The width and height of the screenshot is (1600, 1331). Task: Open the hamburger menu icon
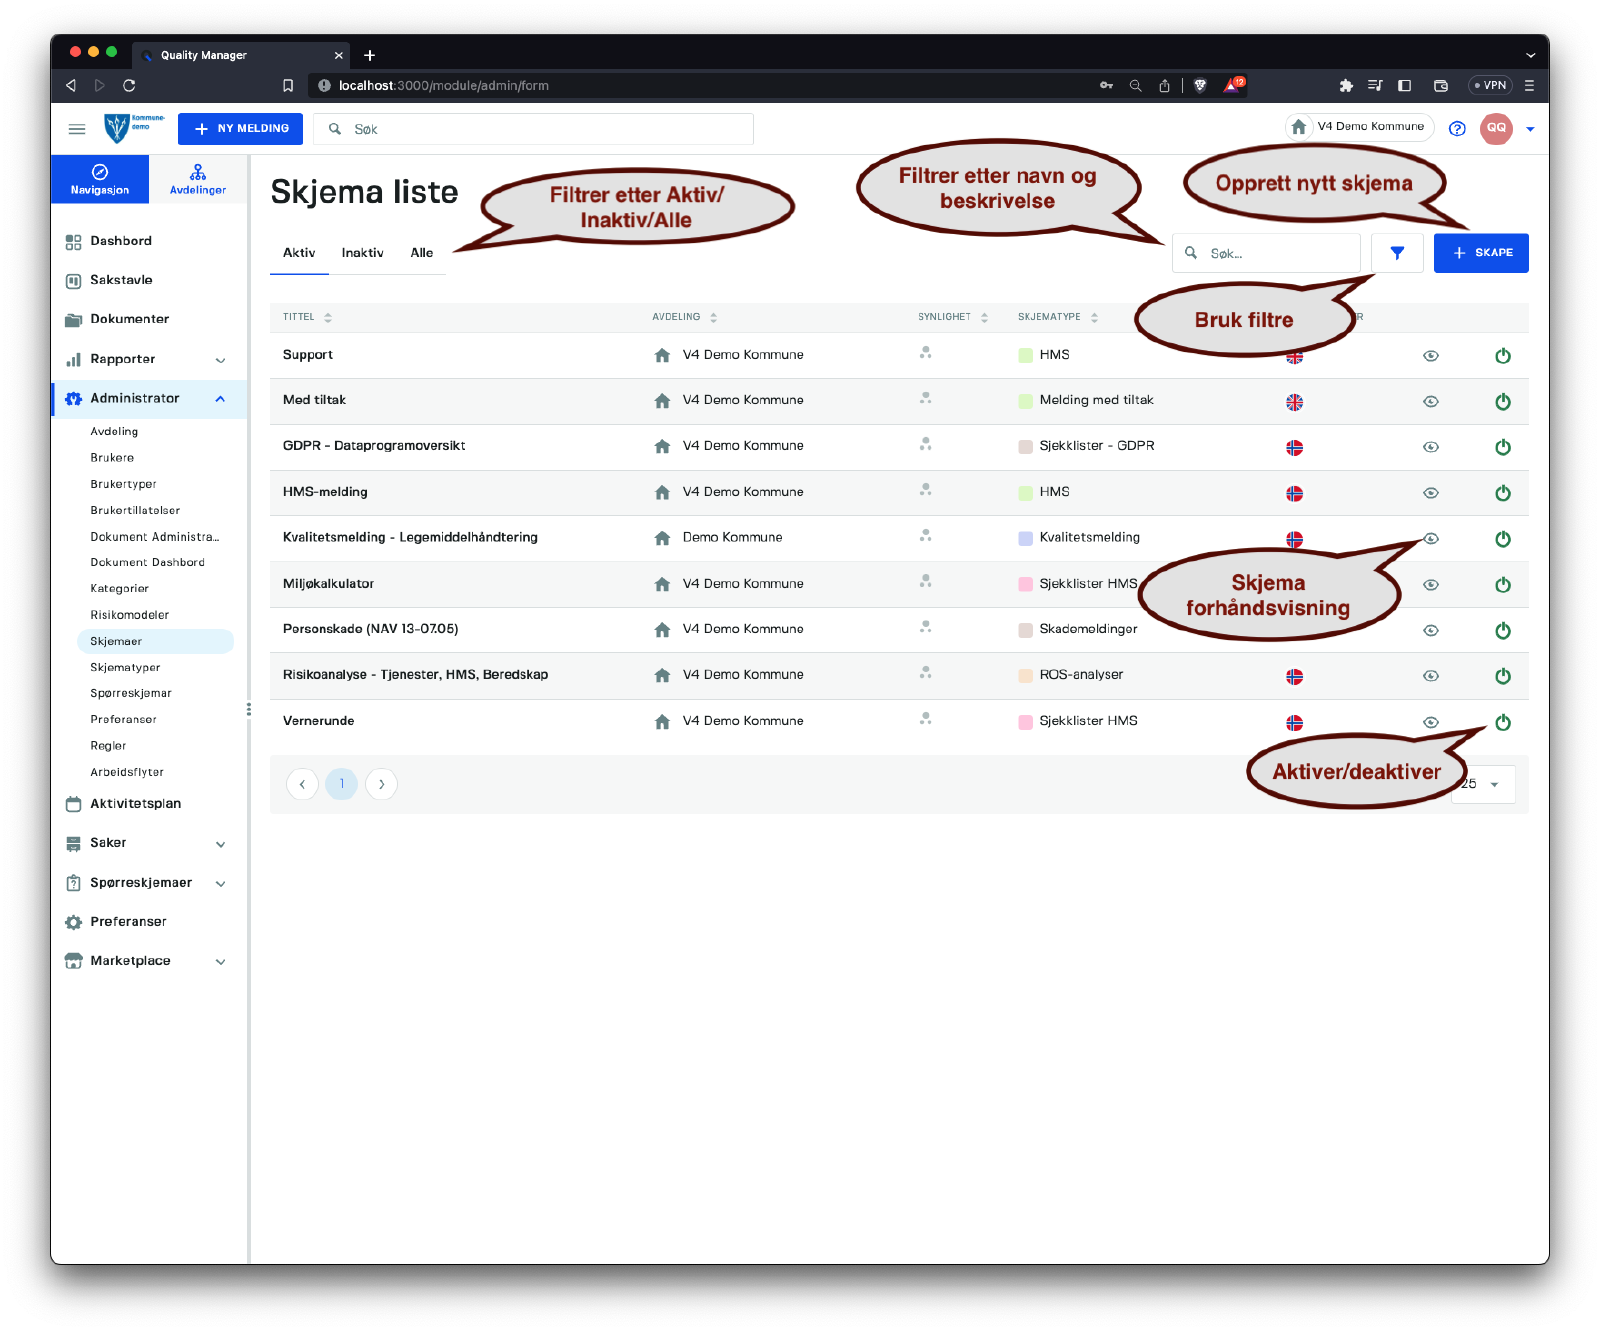tap(77, 129)
